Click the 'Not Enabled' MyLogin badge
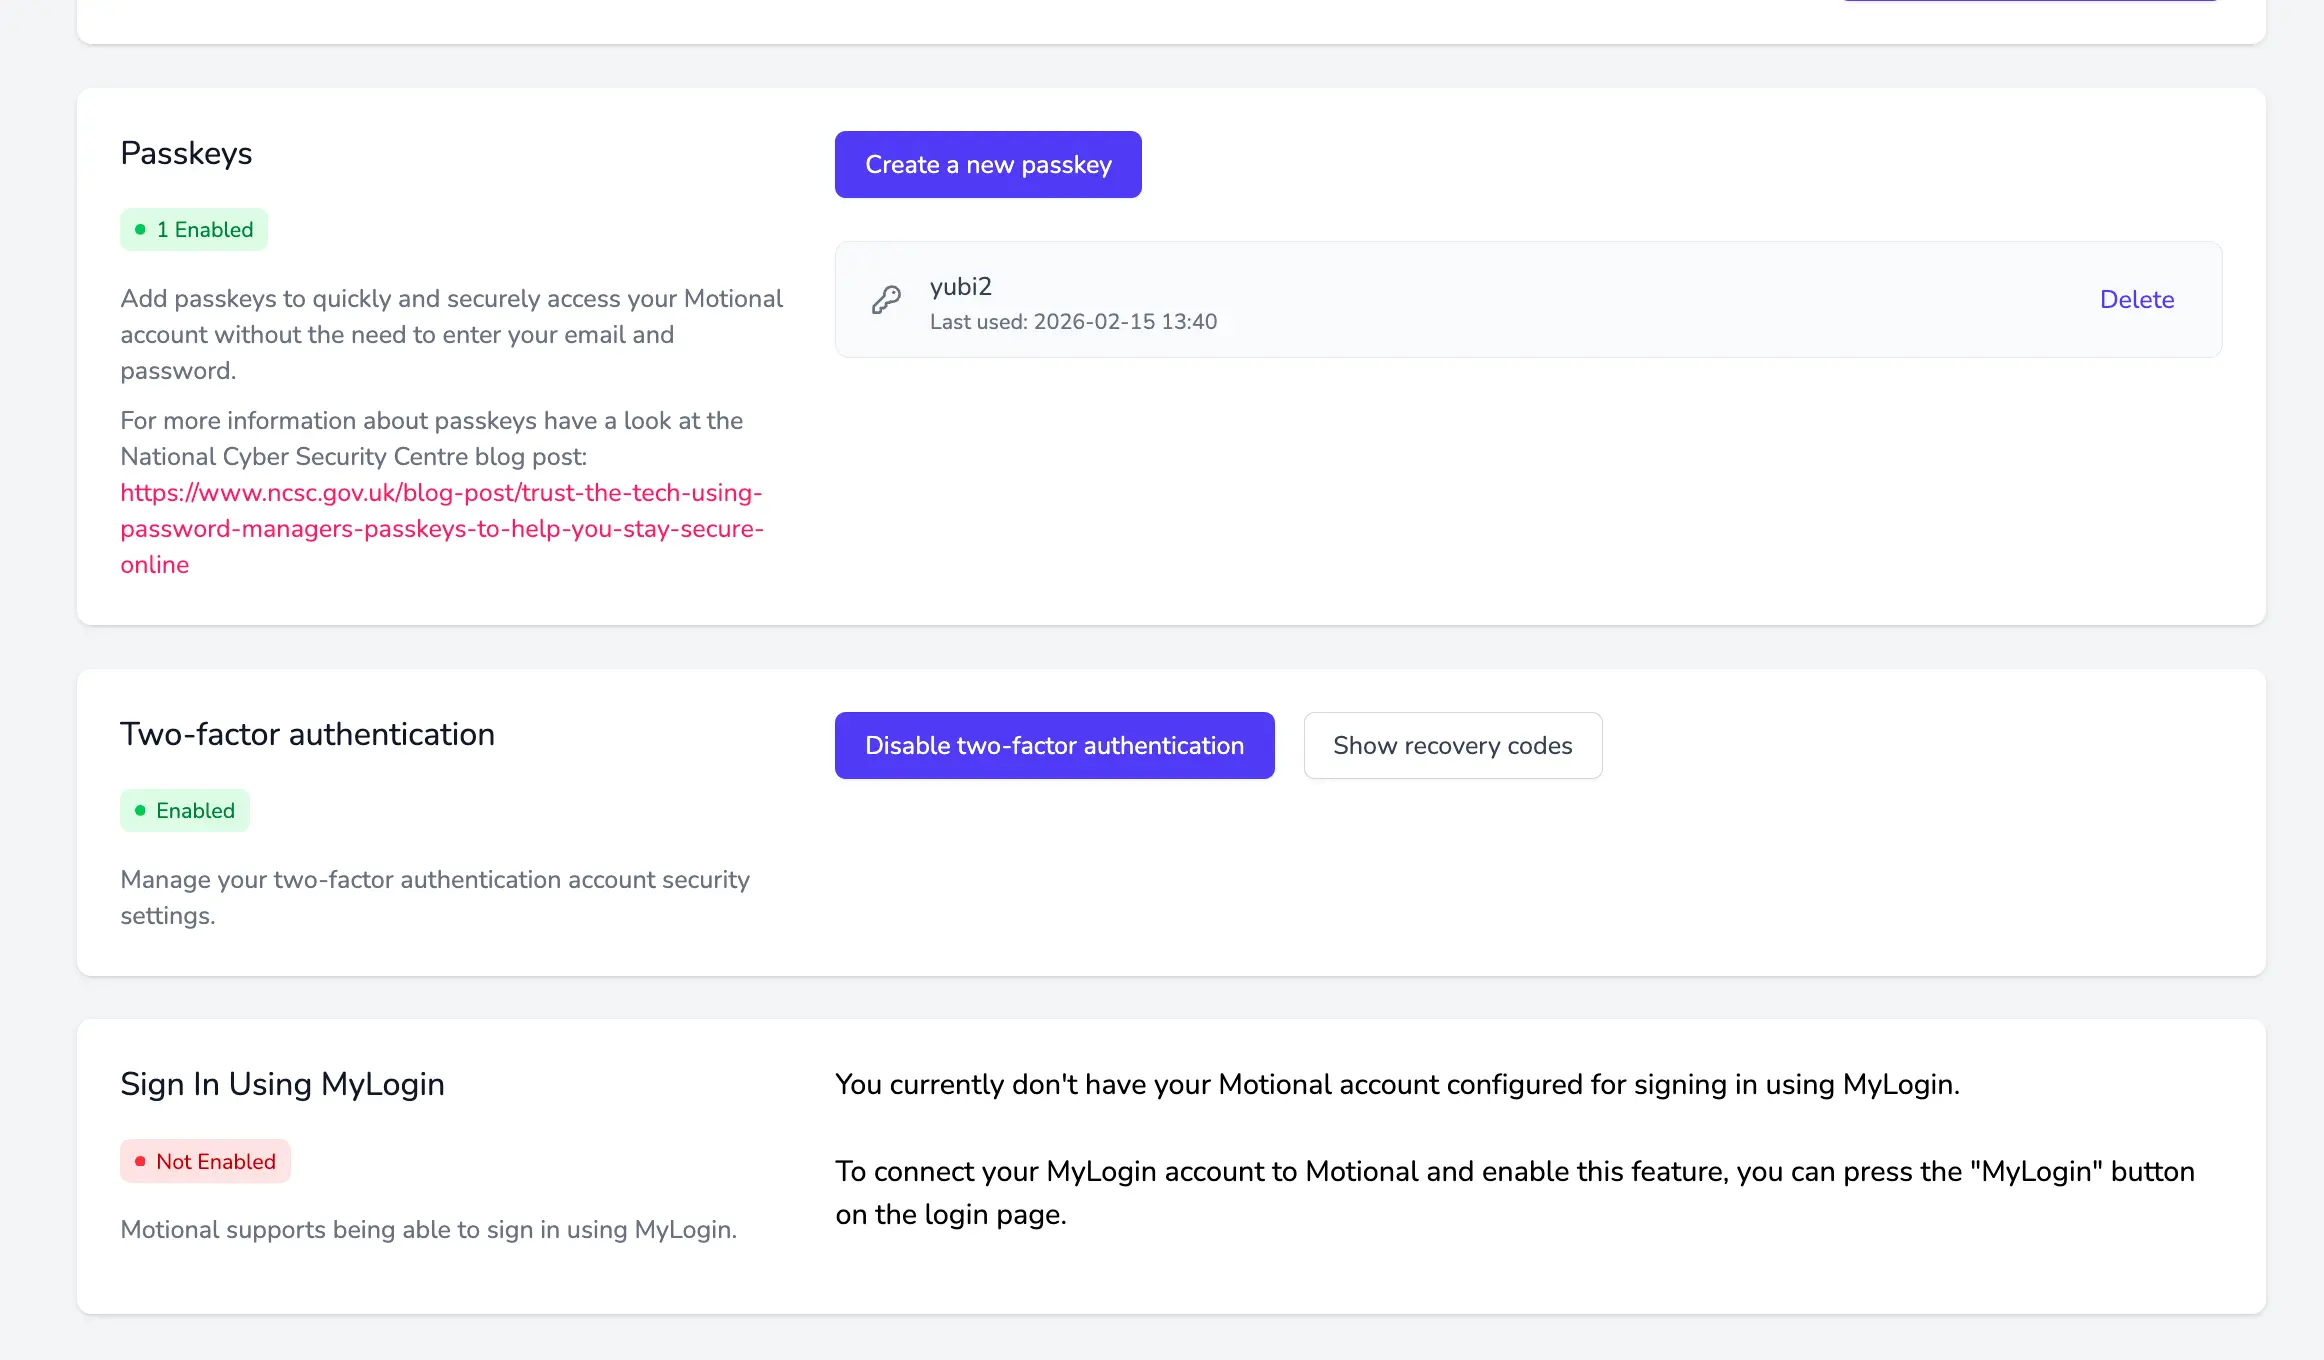Image resolution: width=2324 pixels, height=1360 pixels. coord(205,1161)
